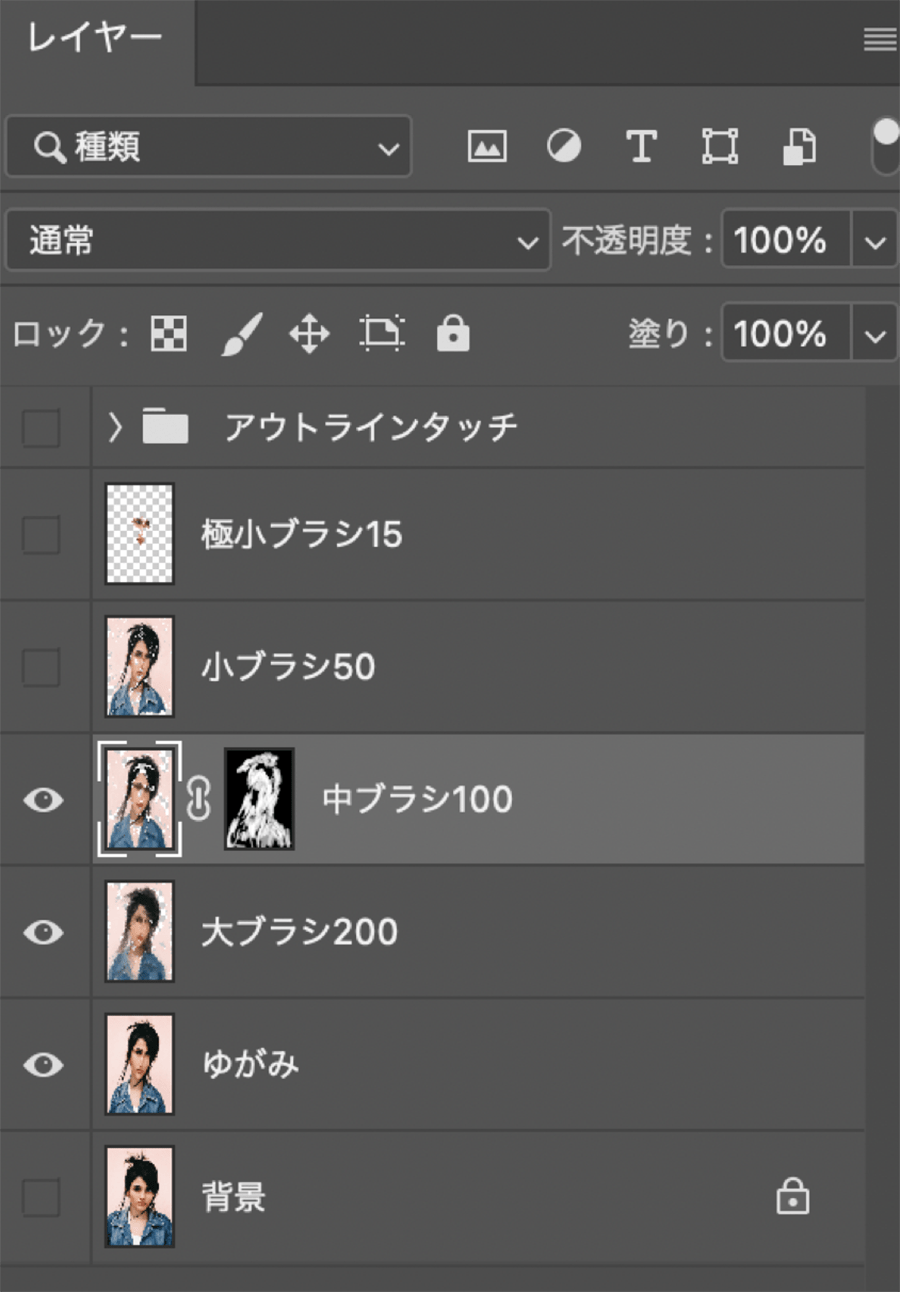Open the Layers panel options menu
The height and width of the screenshot is (1292, 900).
tap(880, 39)
